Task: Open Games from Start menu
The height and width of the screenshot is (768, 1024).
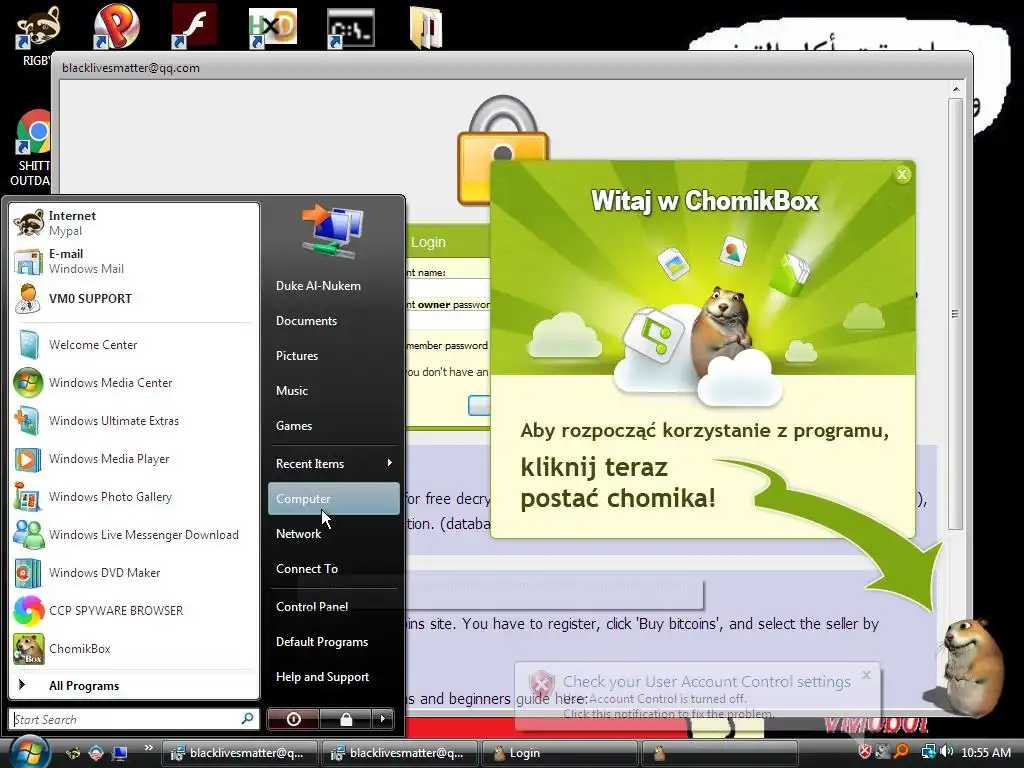Action: tap(333, 426)
